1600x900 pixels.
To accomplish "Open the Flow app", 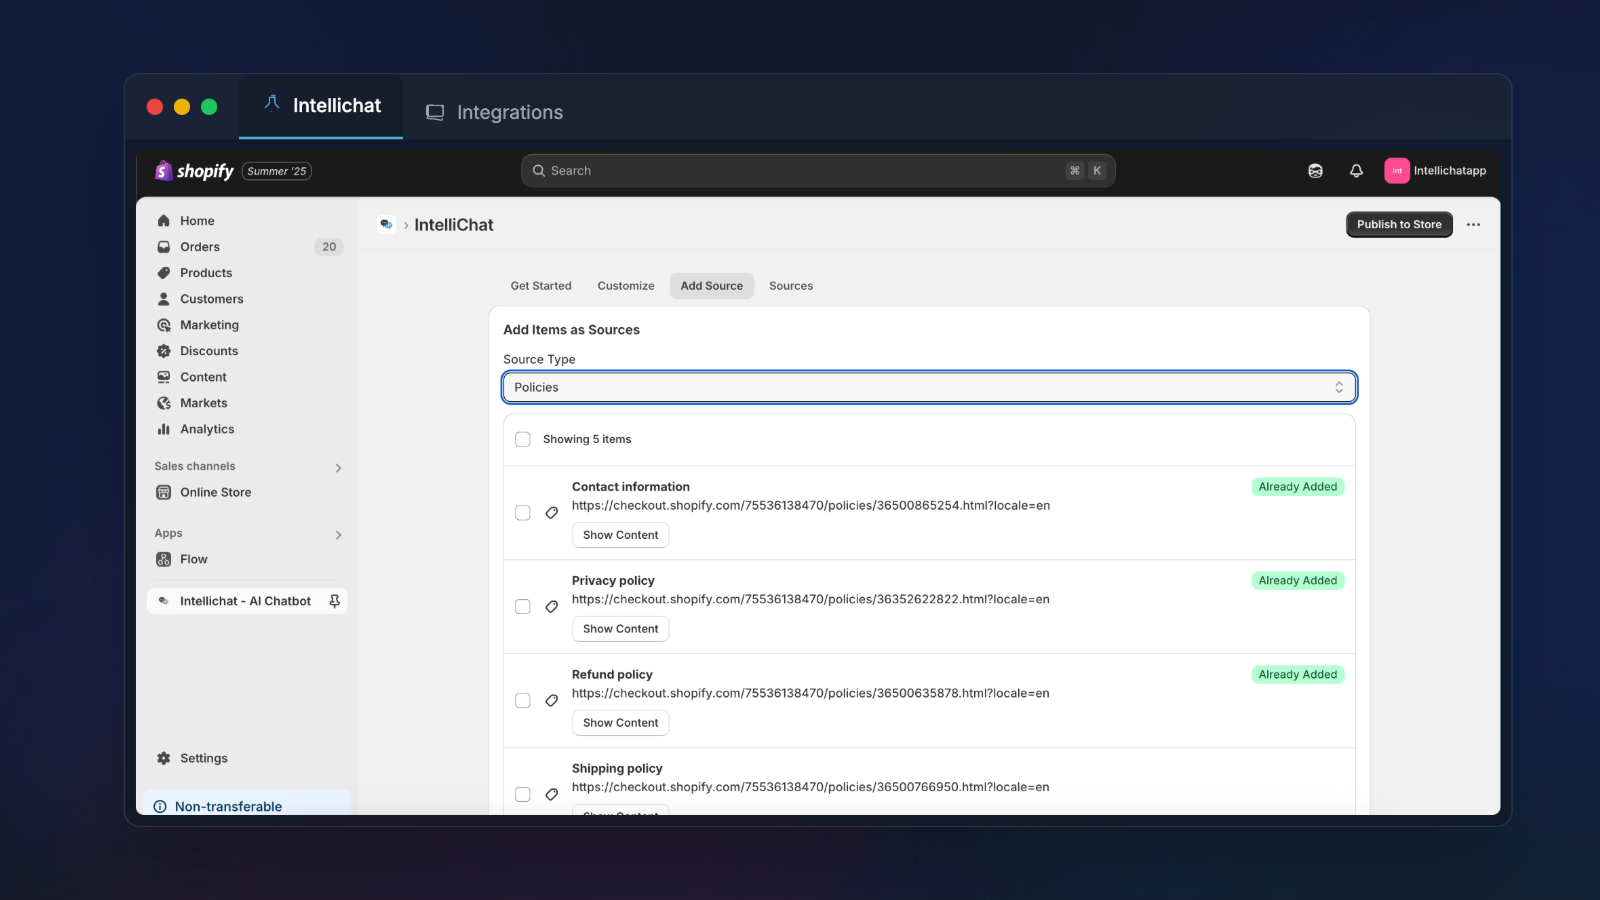I will [193, 559].
